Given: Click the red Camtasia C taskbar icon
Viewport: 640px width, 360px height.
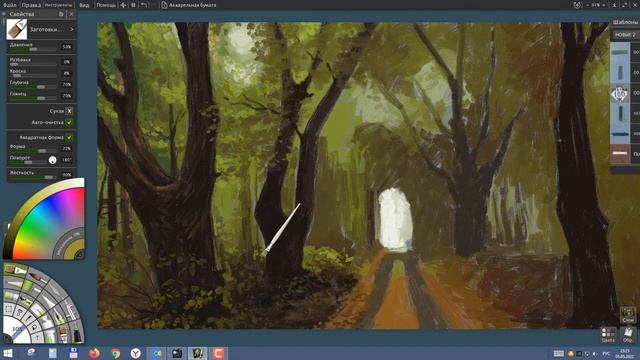Looking at the screenshot, I should [218, 353].
